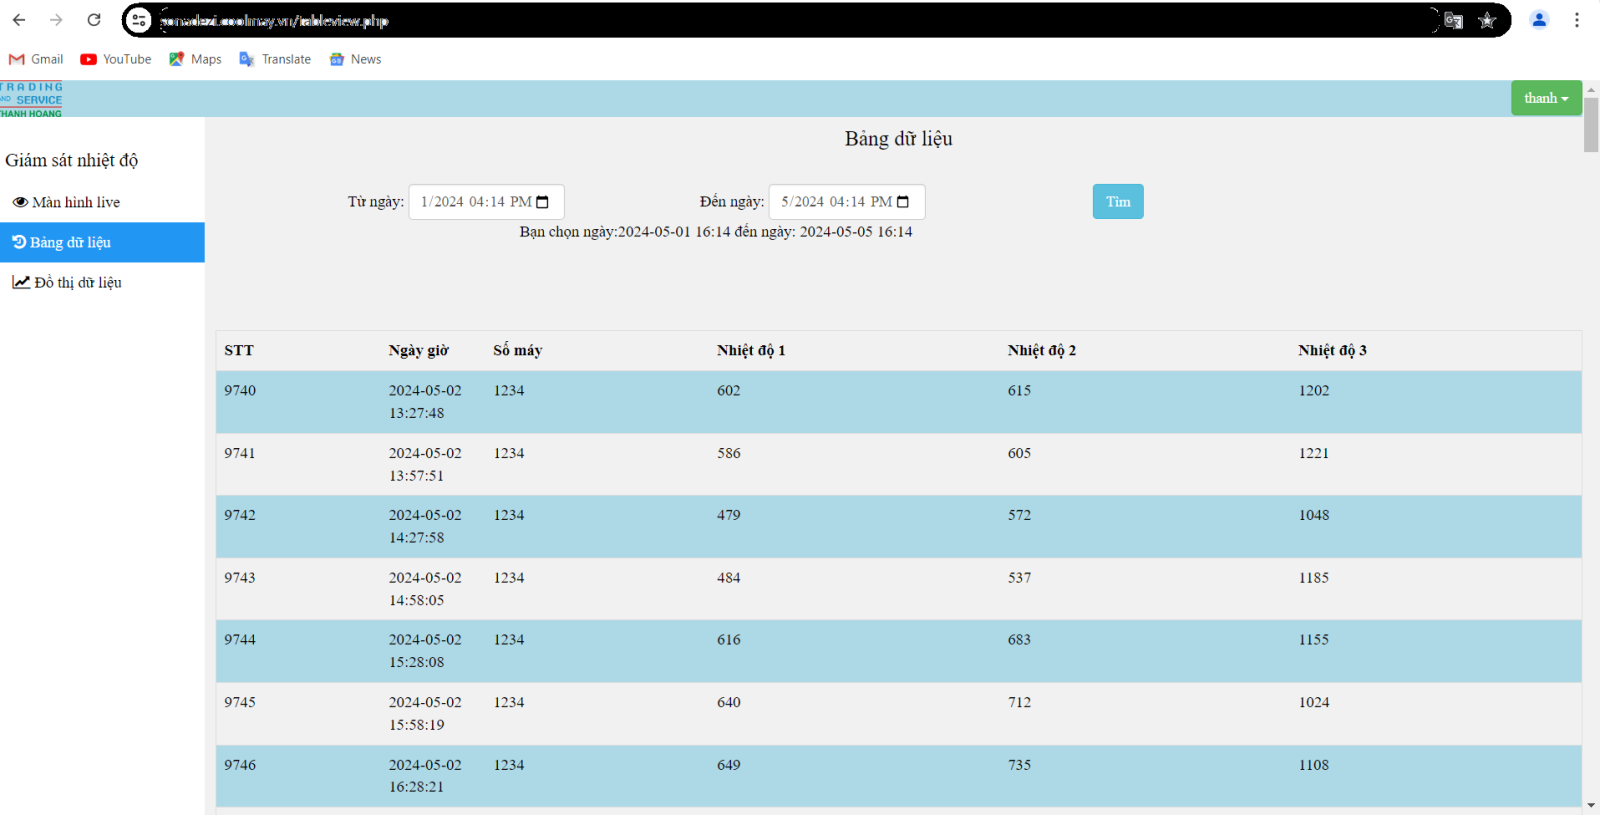Open Đồ thị dữ liệu chart page
The width and height of the screenshot is (1600, 815).
68,283
